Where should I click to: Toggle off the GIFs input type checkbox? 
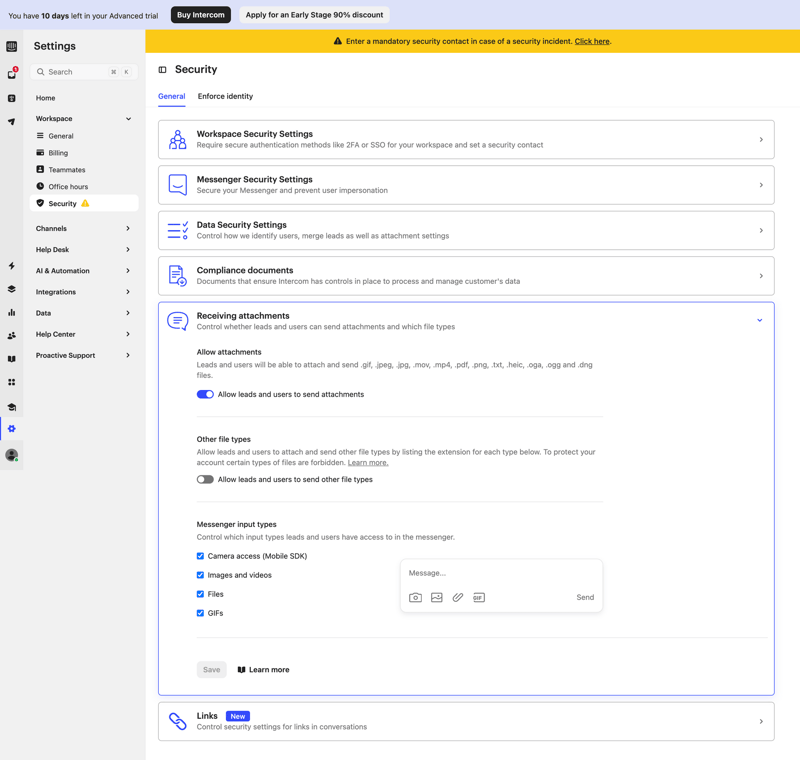coord(199,613)
